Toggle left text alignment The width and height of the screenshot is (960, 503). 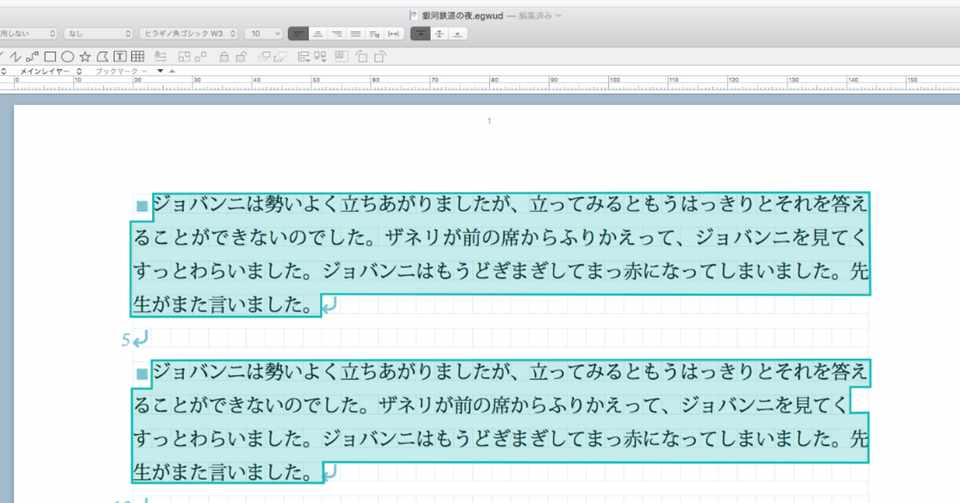tap(298, 34)
